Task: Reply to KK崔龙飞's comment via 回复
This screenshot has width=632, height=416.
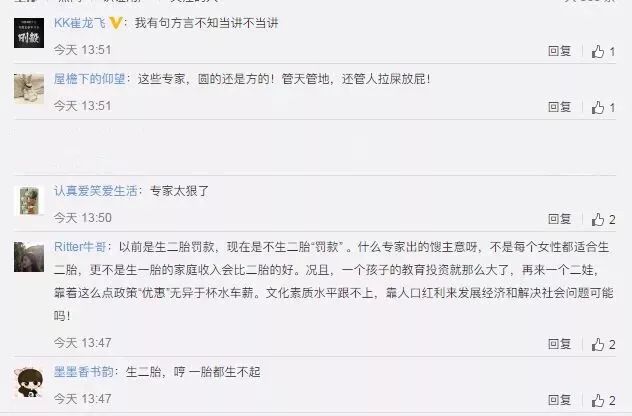Action: pos(559,51)
